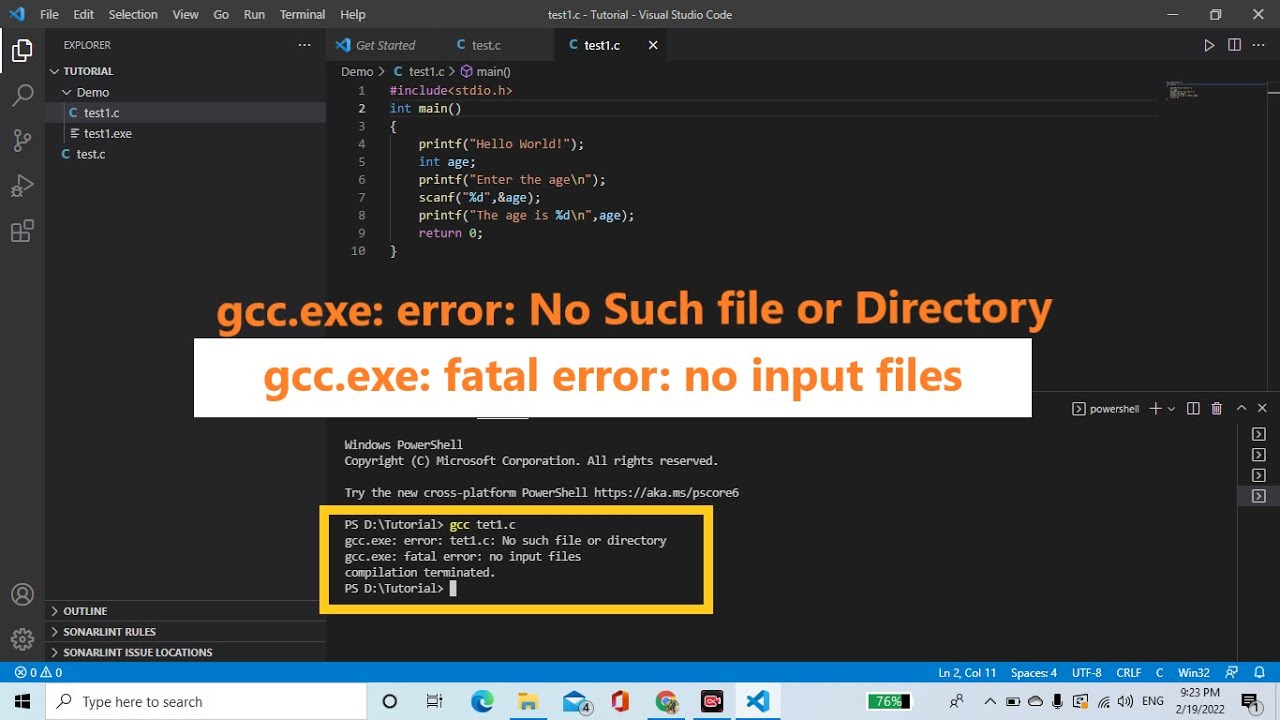Select language mode C in status bar
Image resolution: width=1280 pixels, height=720 pixels.
1160,673
